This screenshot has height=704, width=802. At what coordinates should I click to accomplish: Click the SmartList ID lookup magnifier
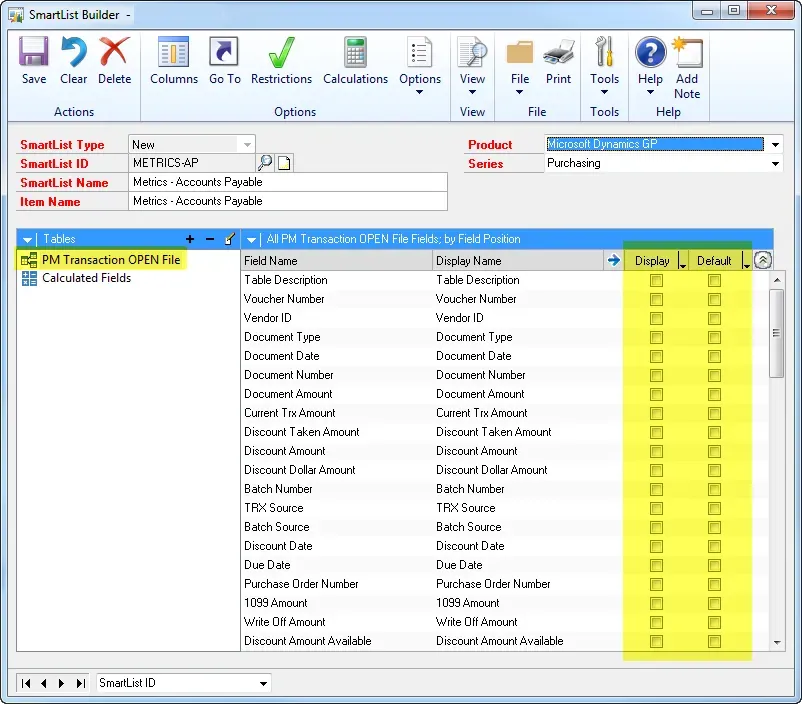(x=265, y=163)
